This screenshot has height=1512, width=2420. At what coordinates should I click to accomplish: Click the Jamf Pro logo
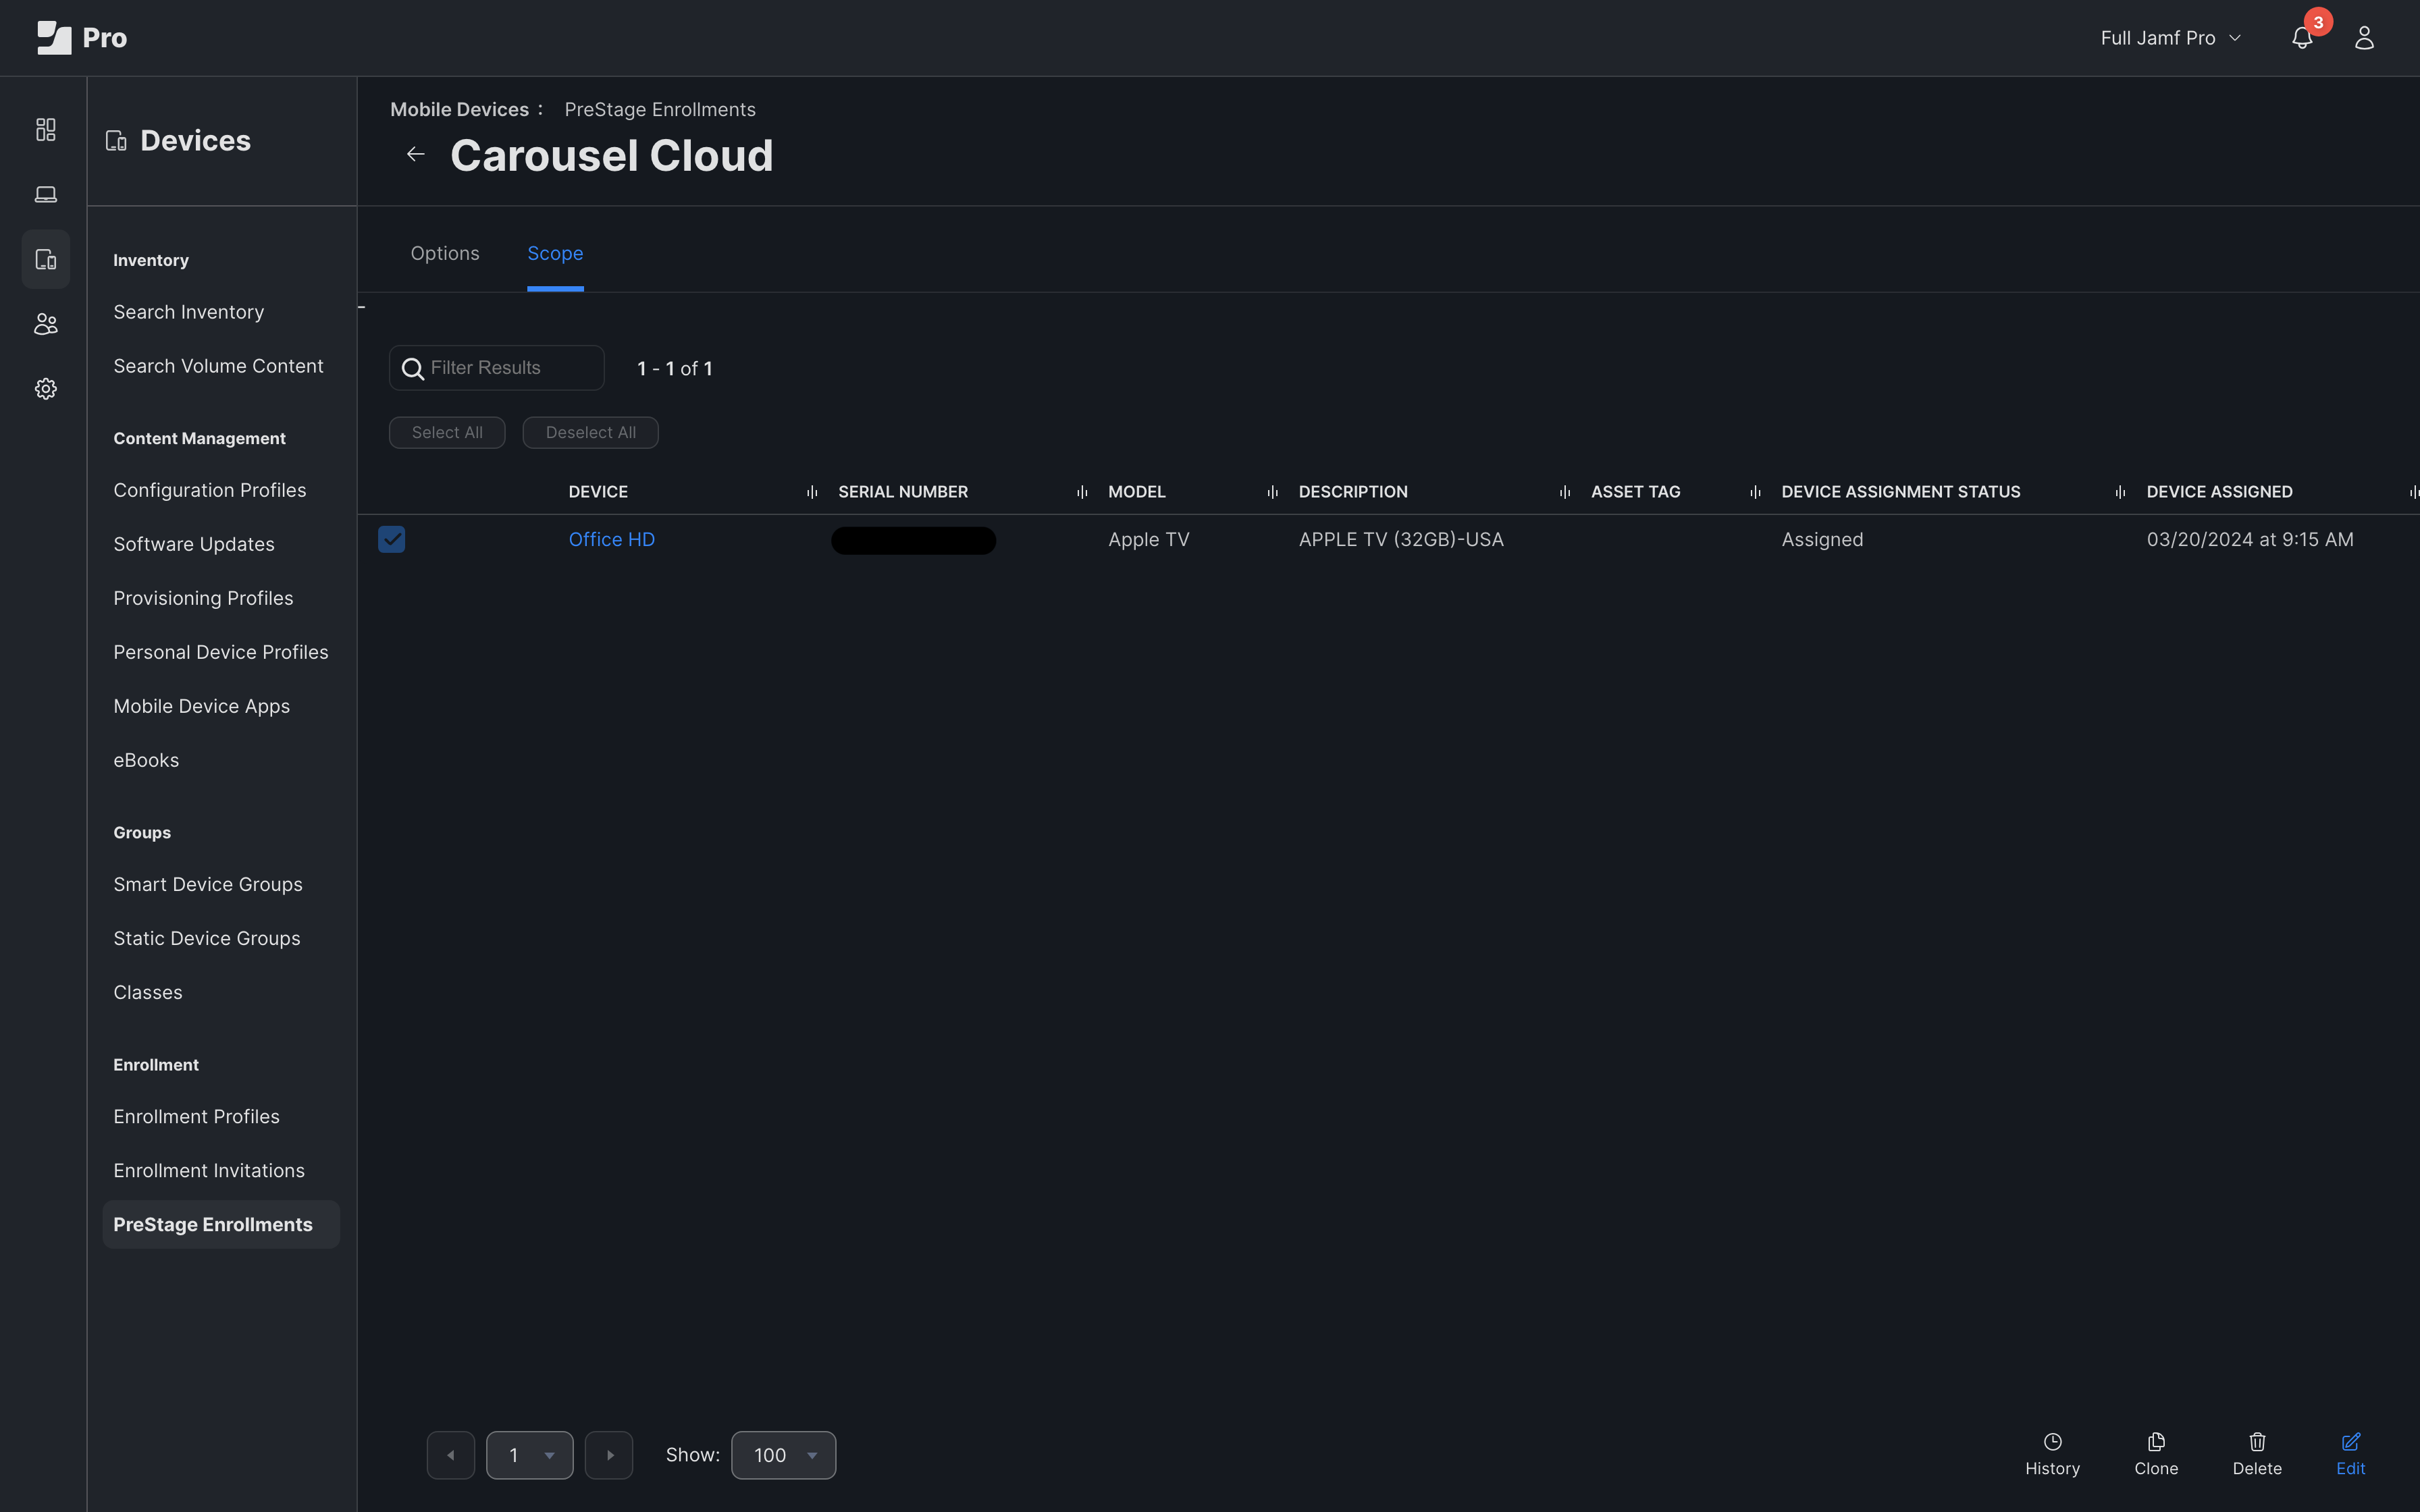[x=82, y=38]
